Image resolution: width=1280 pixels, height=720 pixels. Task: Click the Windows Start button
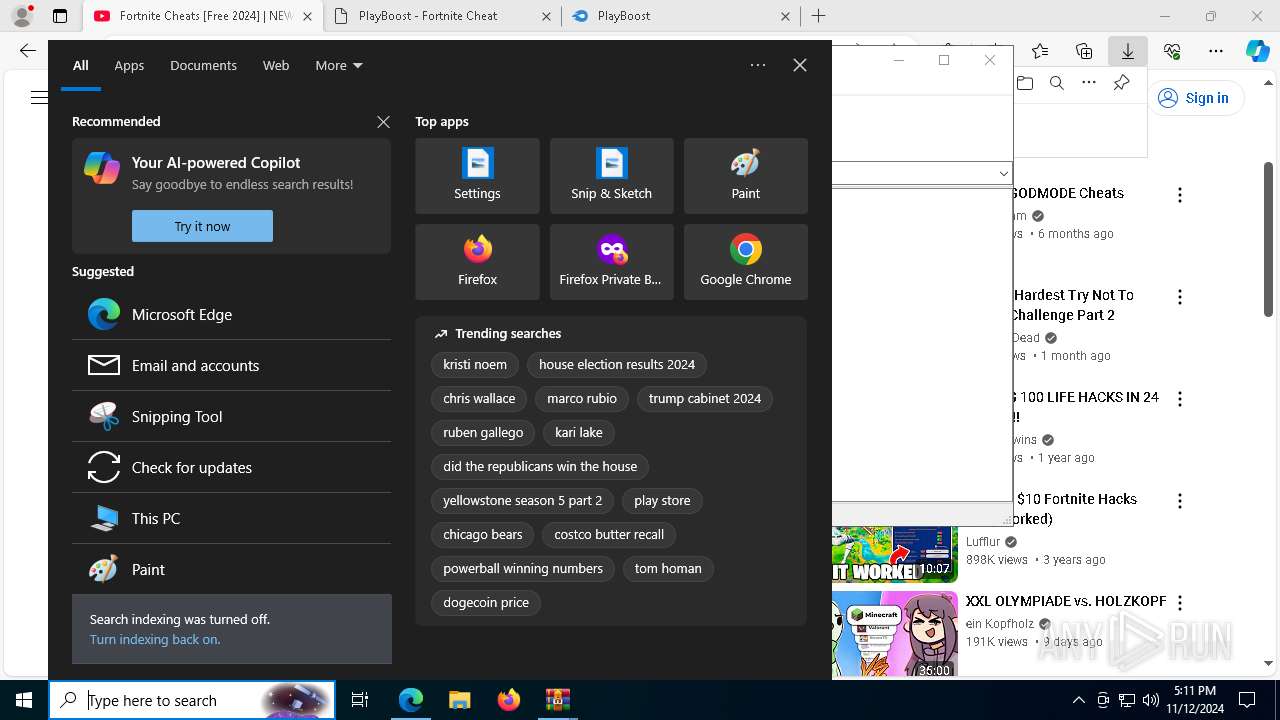(x=24, y=700)
